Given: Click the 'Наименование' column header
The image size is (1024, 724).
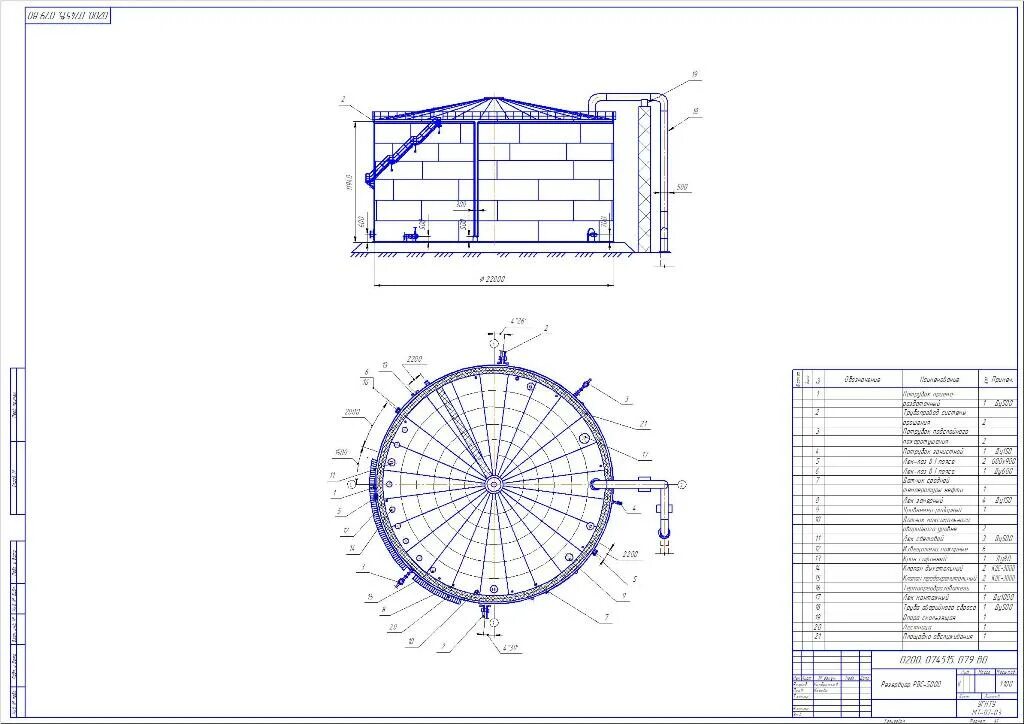Looking at the screenshot, I should pyautogui.click(x=939, y=379).
